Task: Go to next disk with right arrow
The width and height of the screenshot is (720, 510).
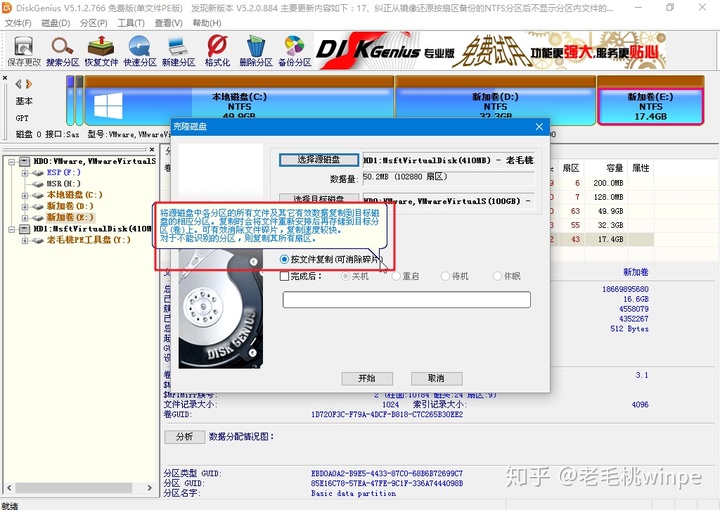Action: click(x=29, y=84)
